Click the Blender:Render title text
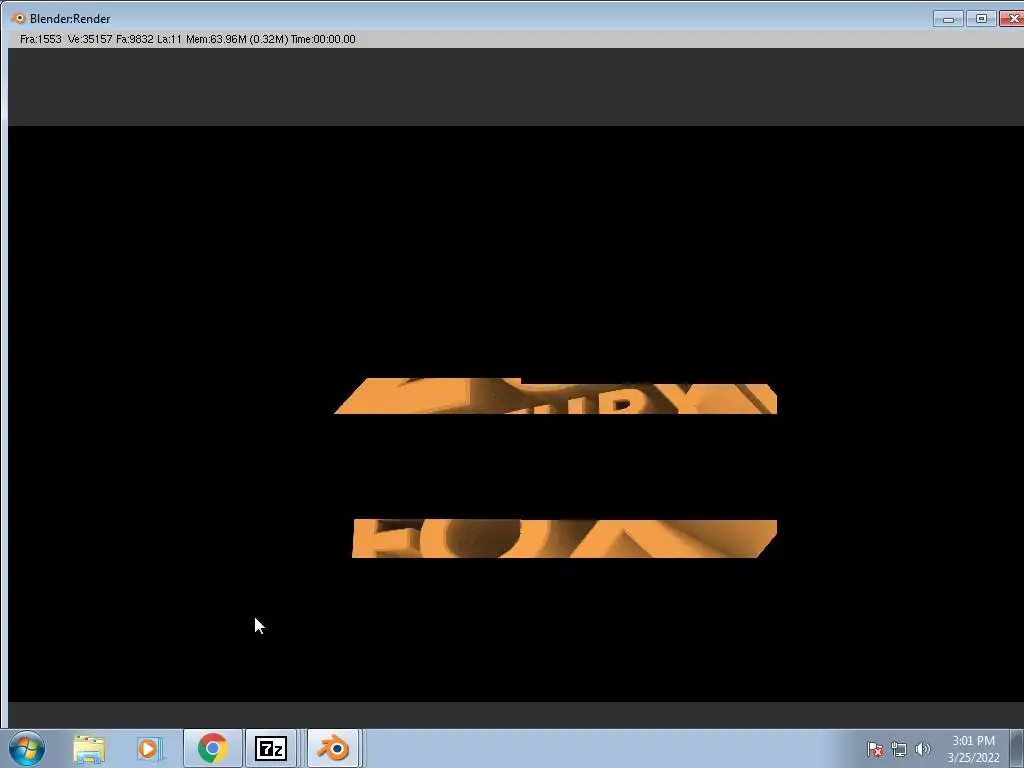This screenshot has width=1024, height=768. tap(70, 19)
